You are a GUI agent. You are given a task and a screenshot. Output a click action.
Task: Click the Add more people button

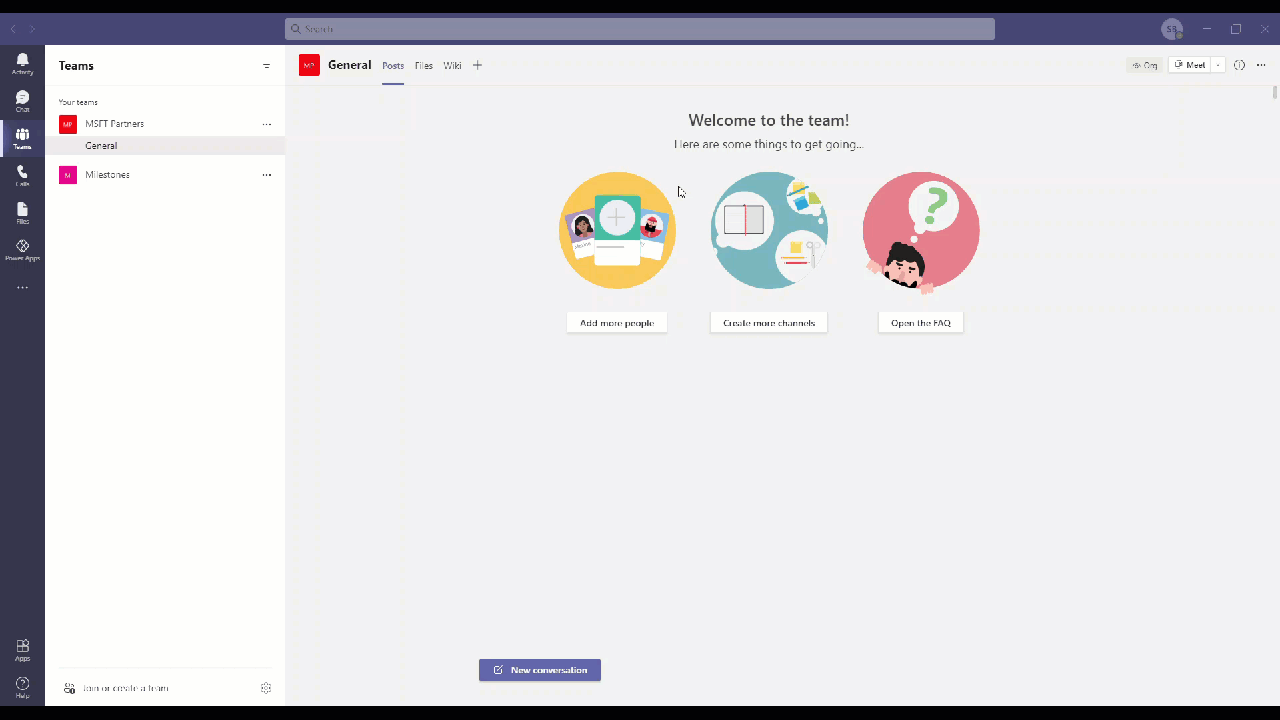pyautogui.click(x=617, y=323)
